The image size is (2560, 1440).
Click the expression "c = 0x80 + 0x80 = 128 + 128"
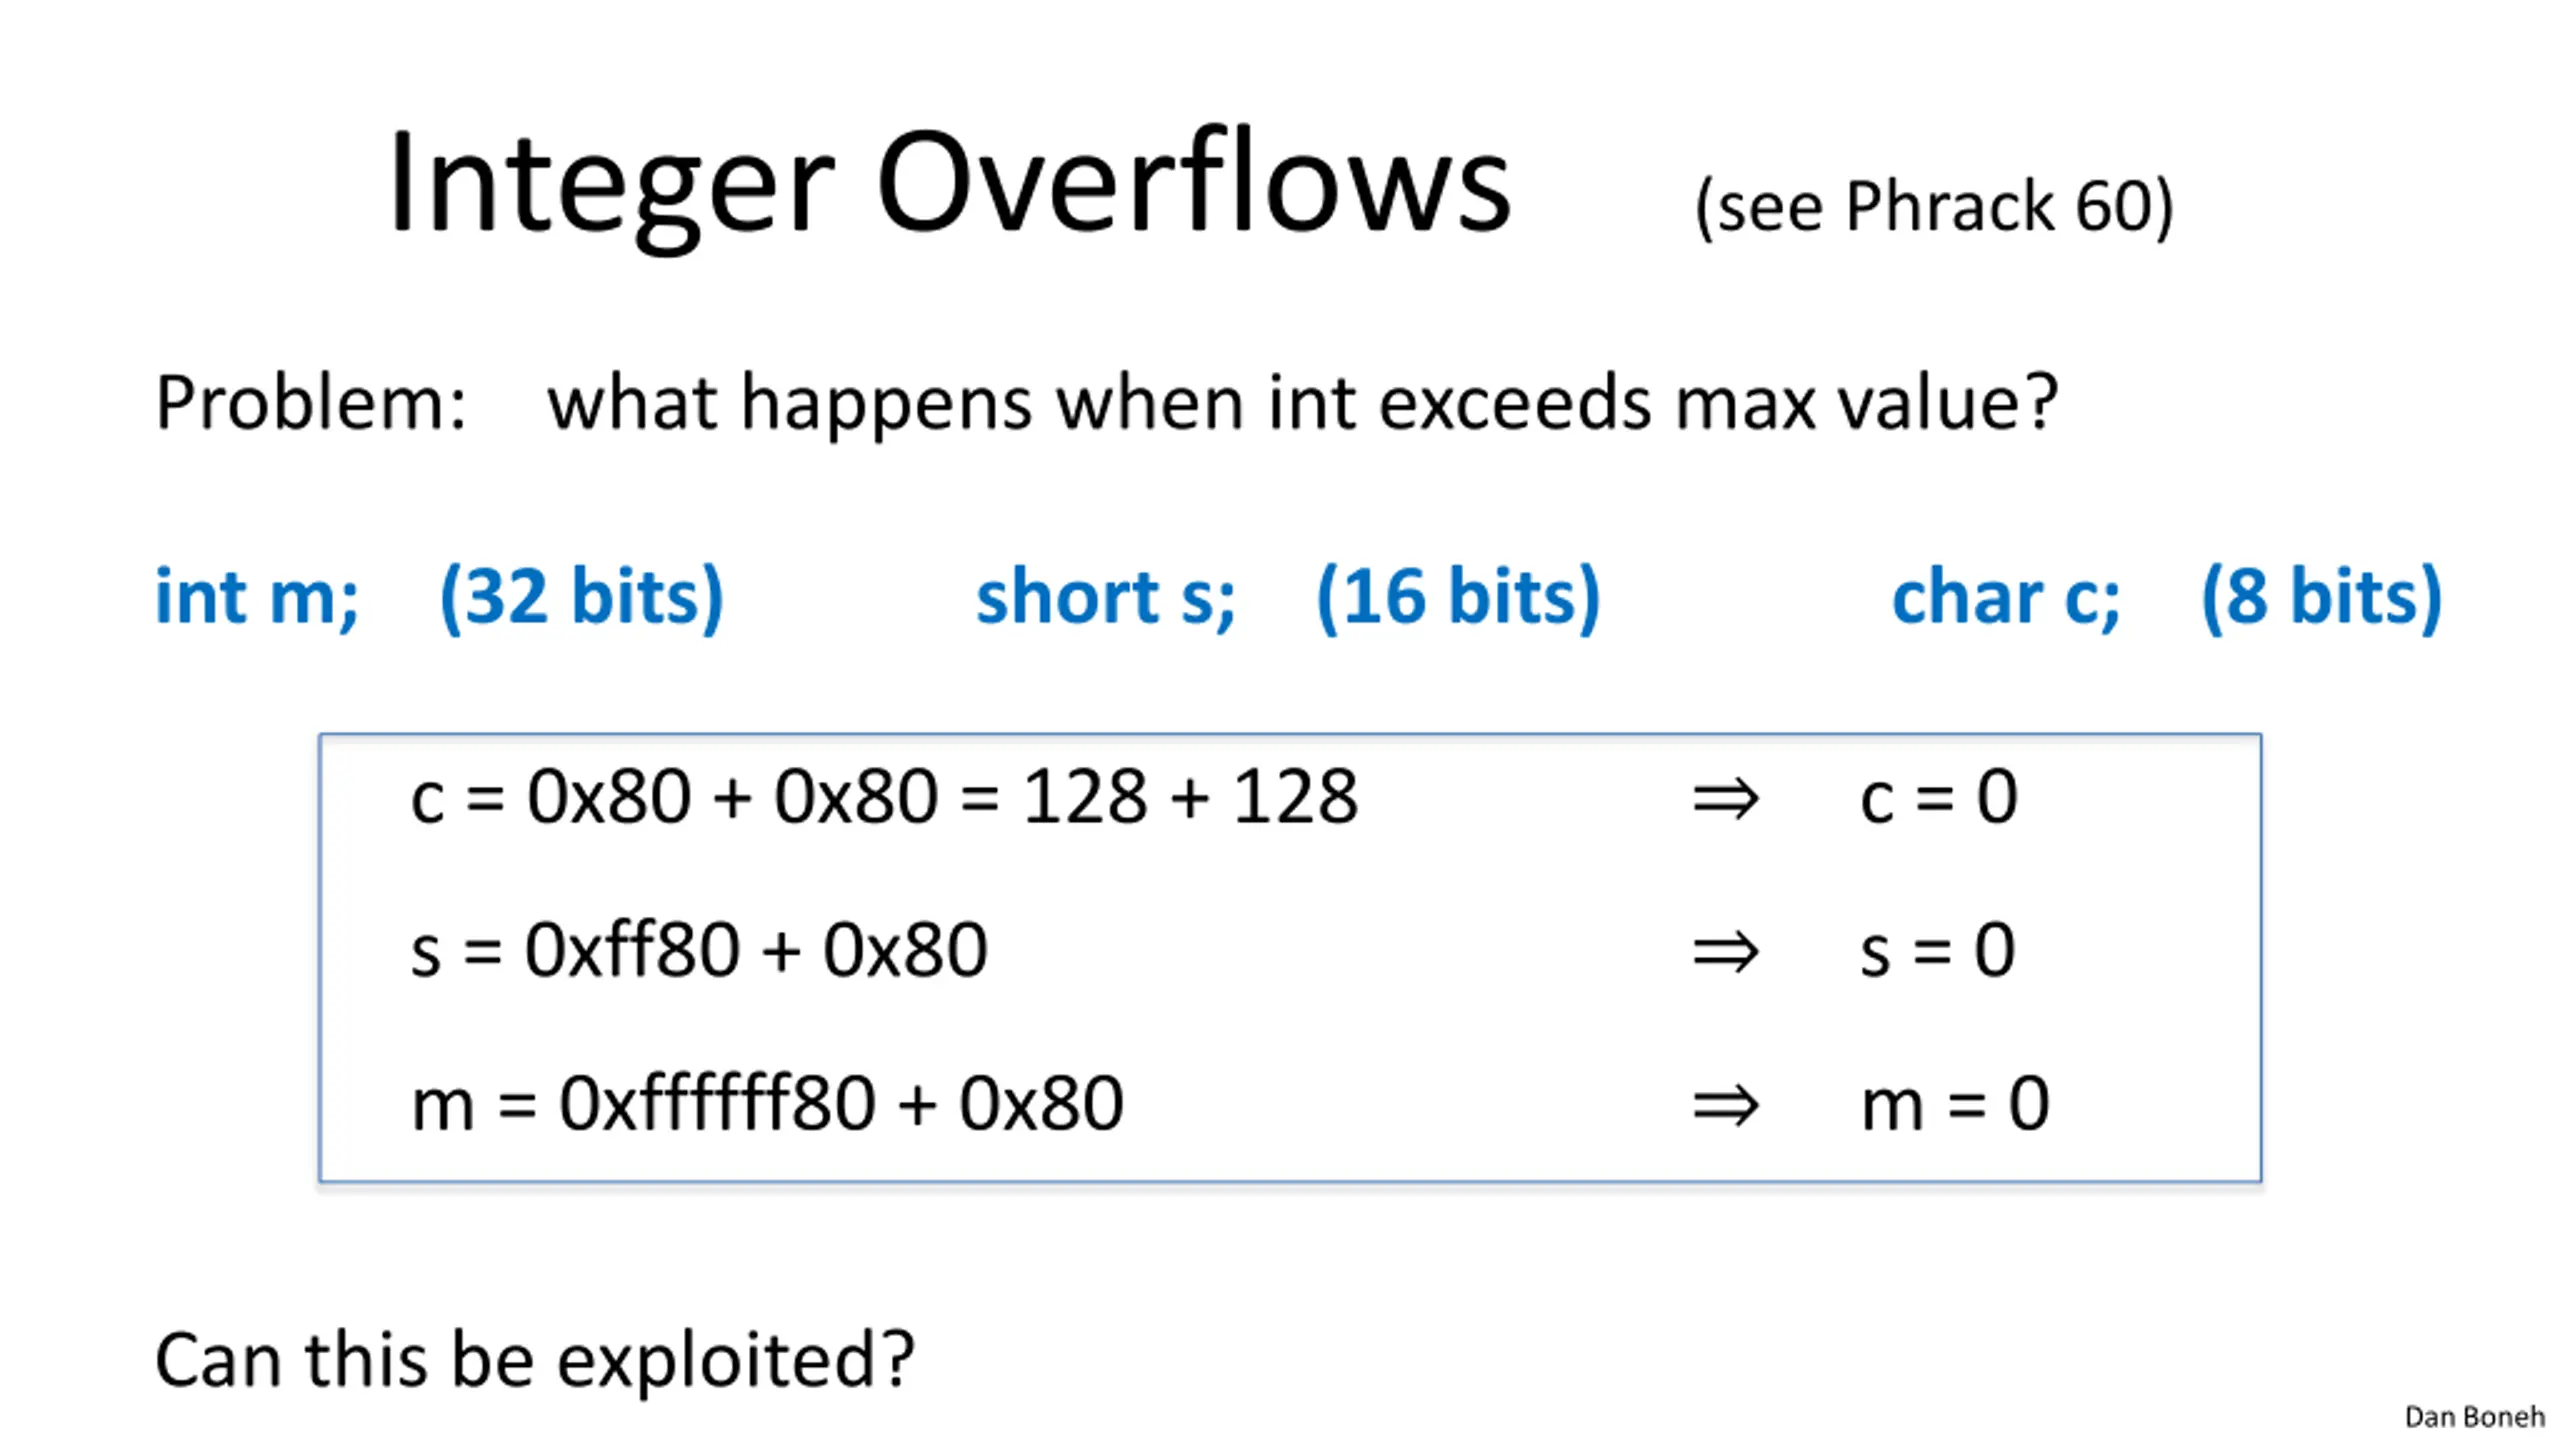pos(884,798)
